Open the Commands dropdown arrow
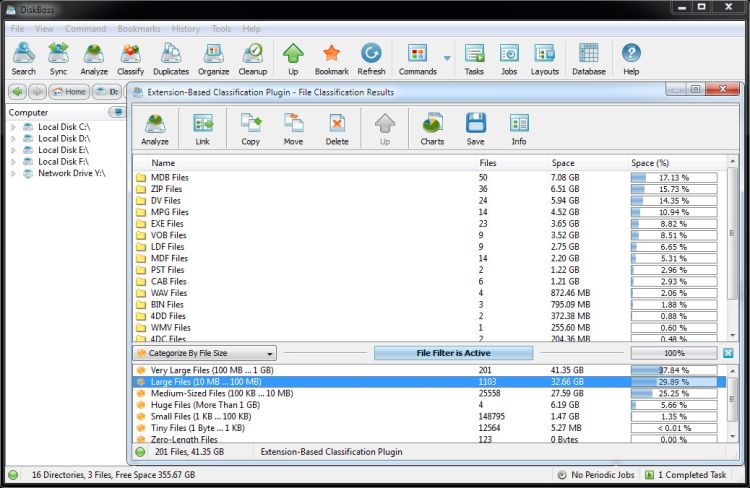 point(446,59)
